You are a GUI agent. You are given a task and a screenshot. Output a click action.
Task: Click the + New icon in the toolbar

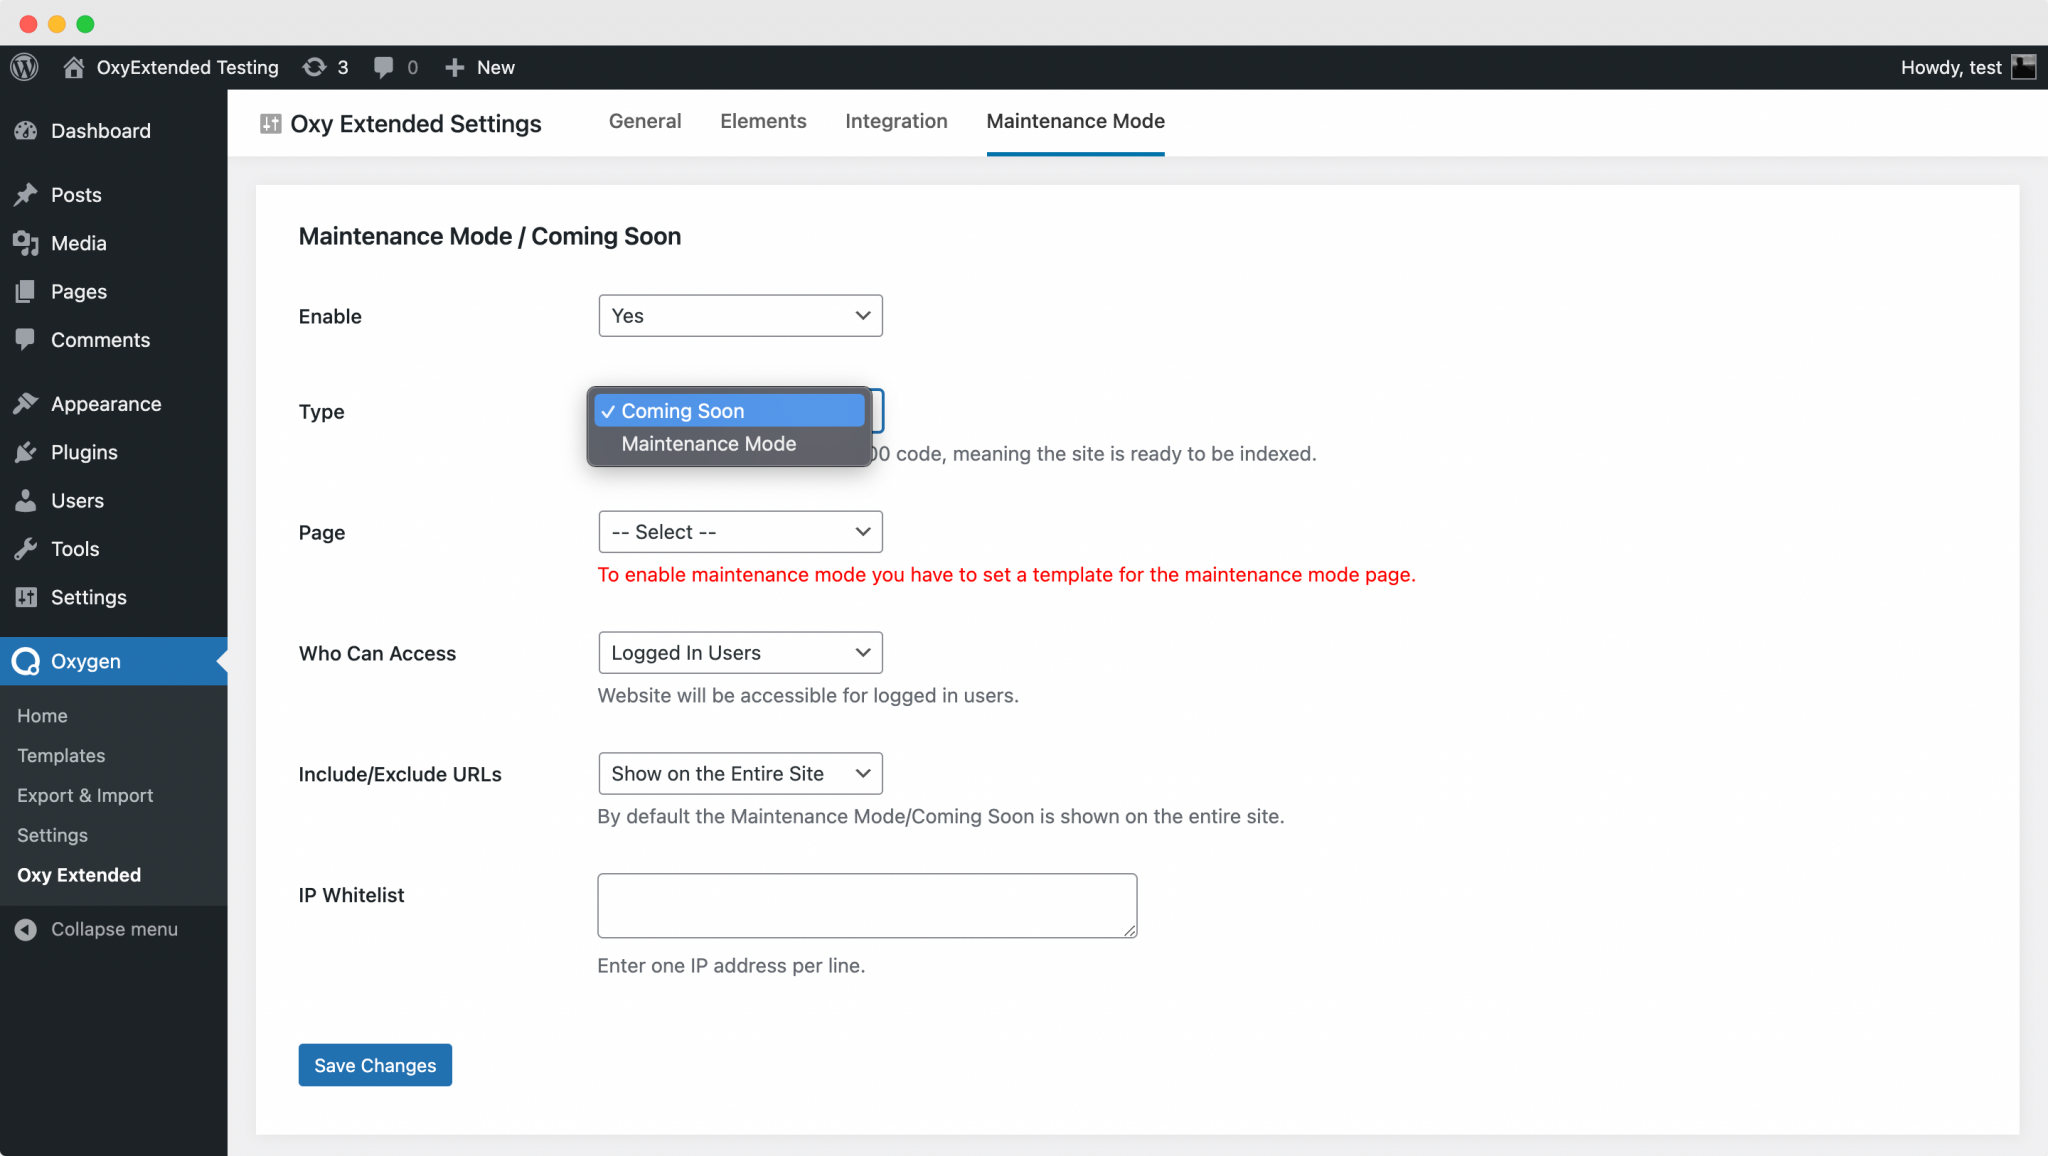click(x=455, y=67)
